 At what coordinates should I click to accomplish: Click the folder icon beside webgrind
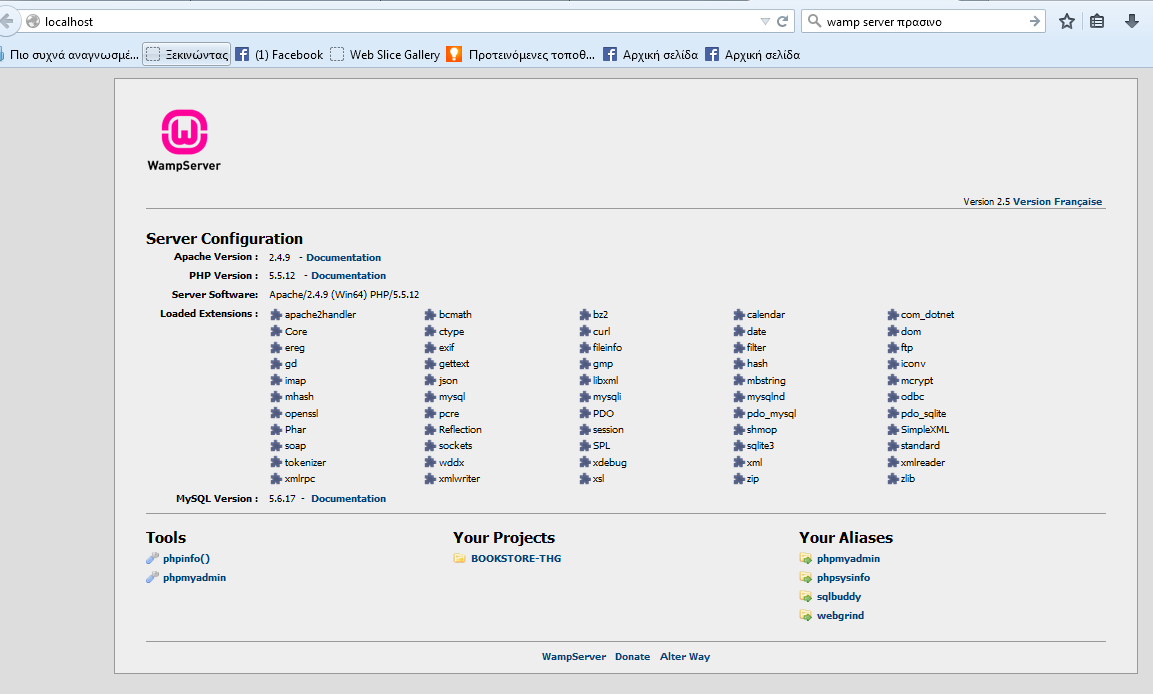point(806,616)
